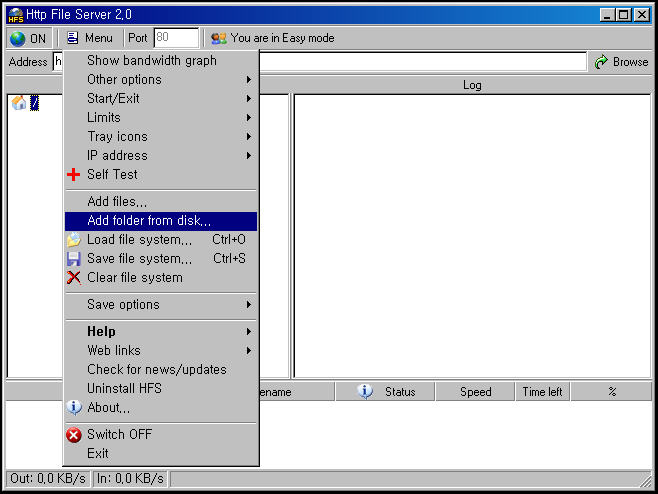Click the green Browse arrow icon
Screen dimensions: 658x494
click(601, 62)
